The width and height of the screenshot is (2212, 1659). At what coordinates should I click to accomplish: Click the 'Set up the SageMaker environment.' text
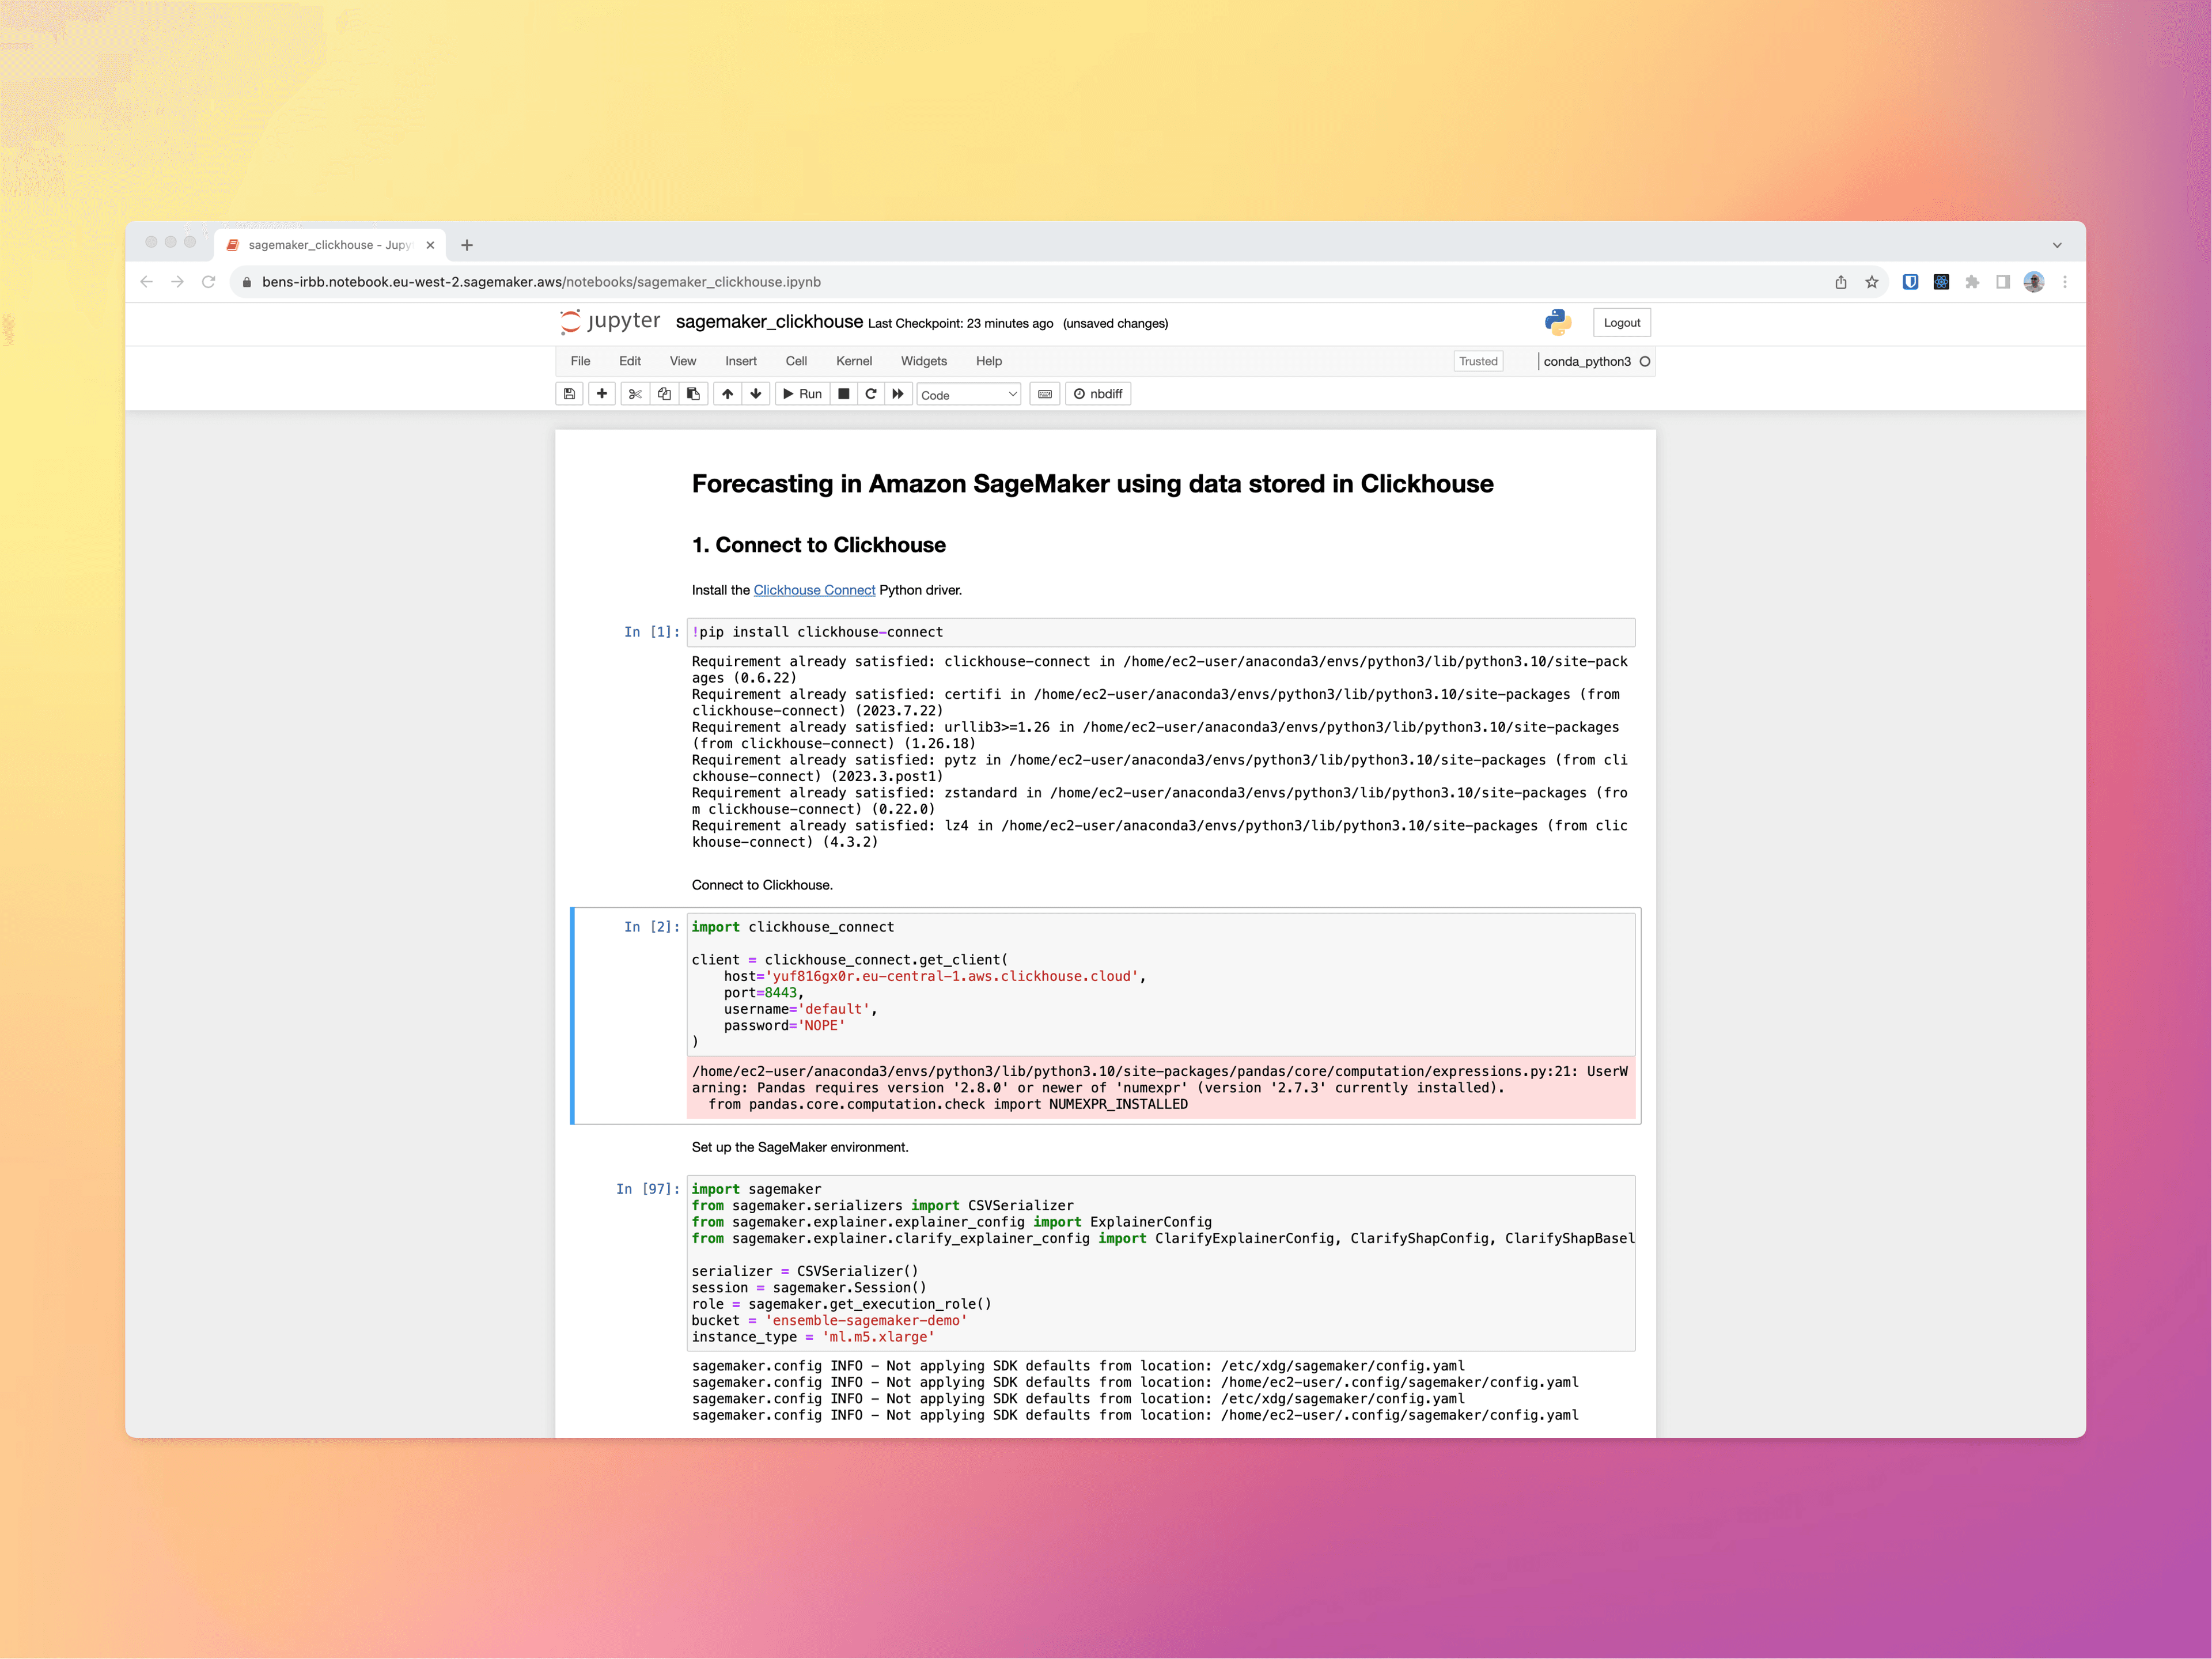800,1147
